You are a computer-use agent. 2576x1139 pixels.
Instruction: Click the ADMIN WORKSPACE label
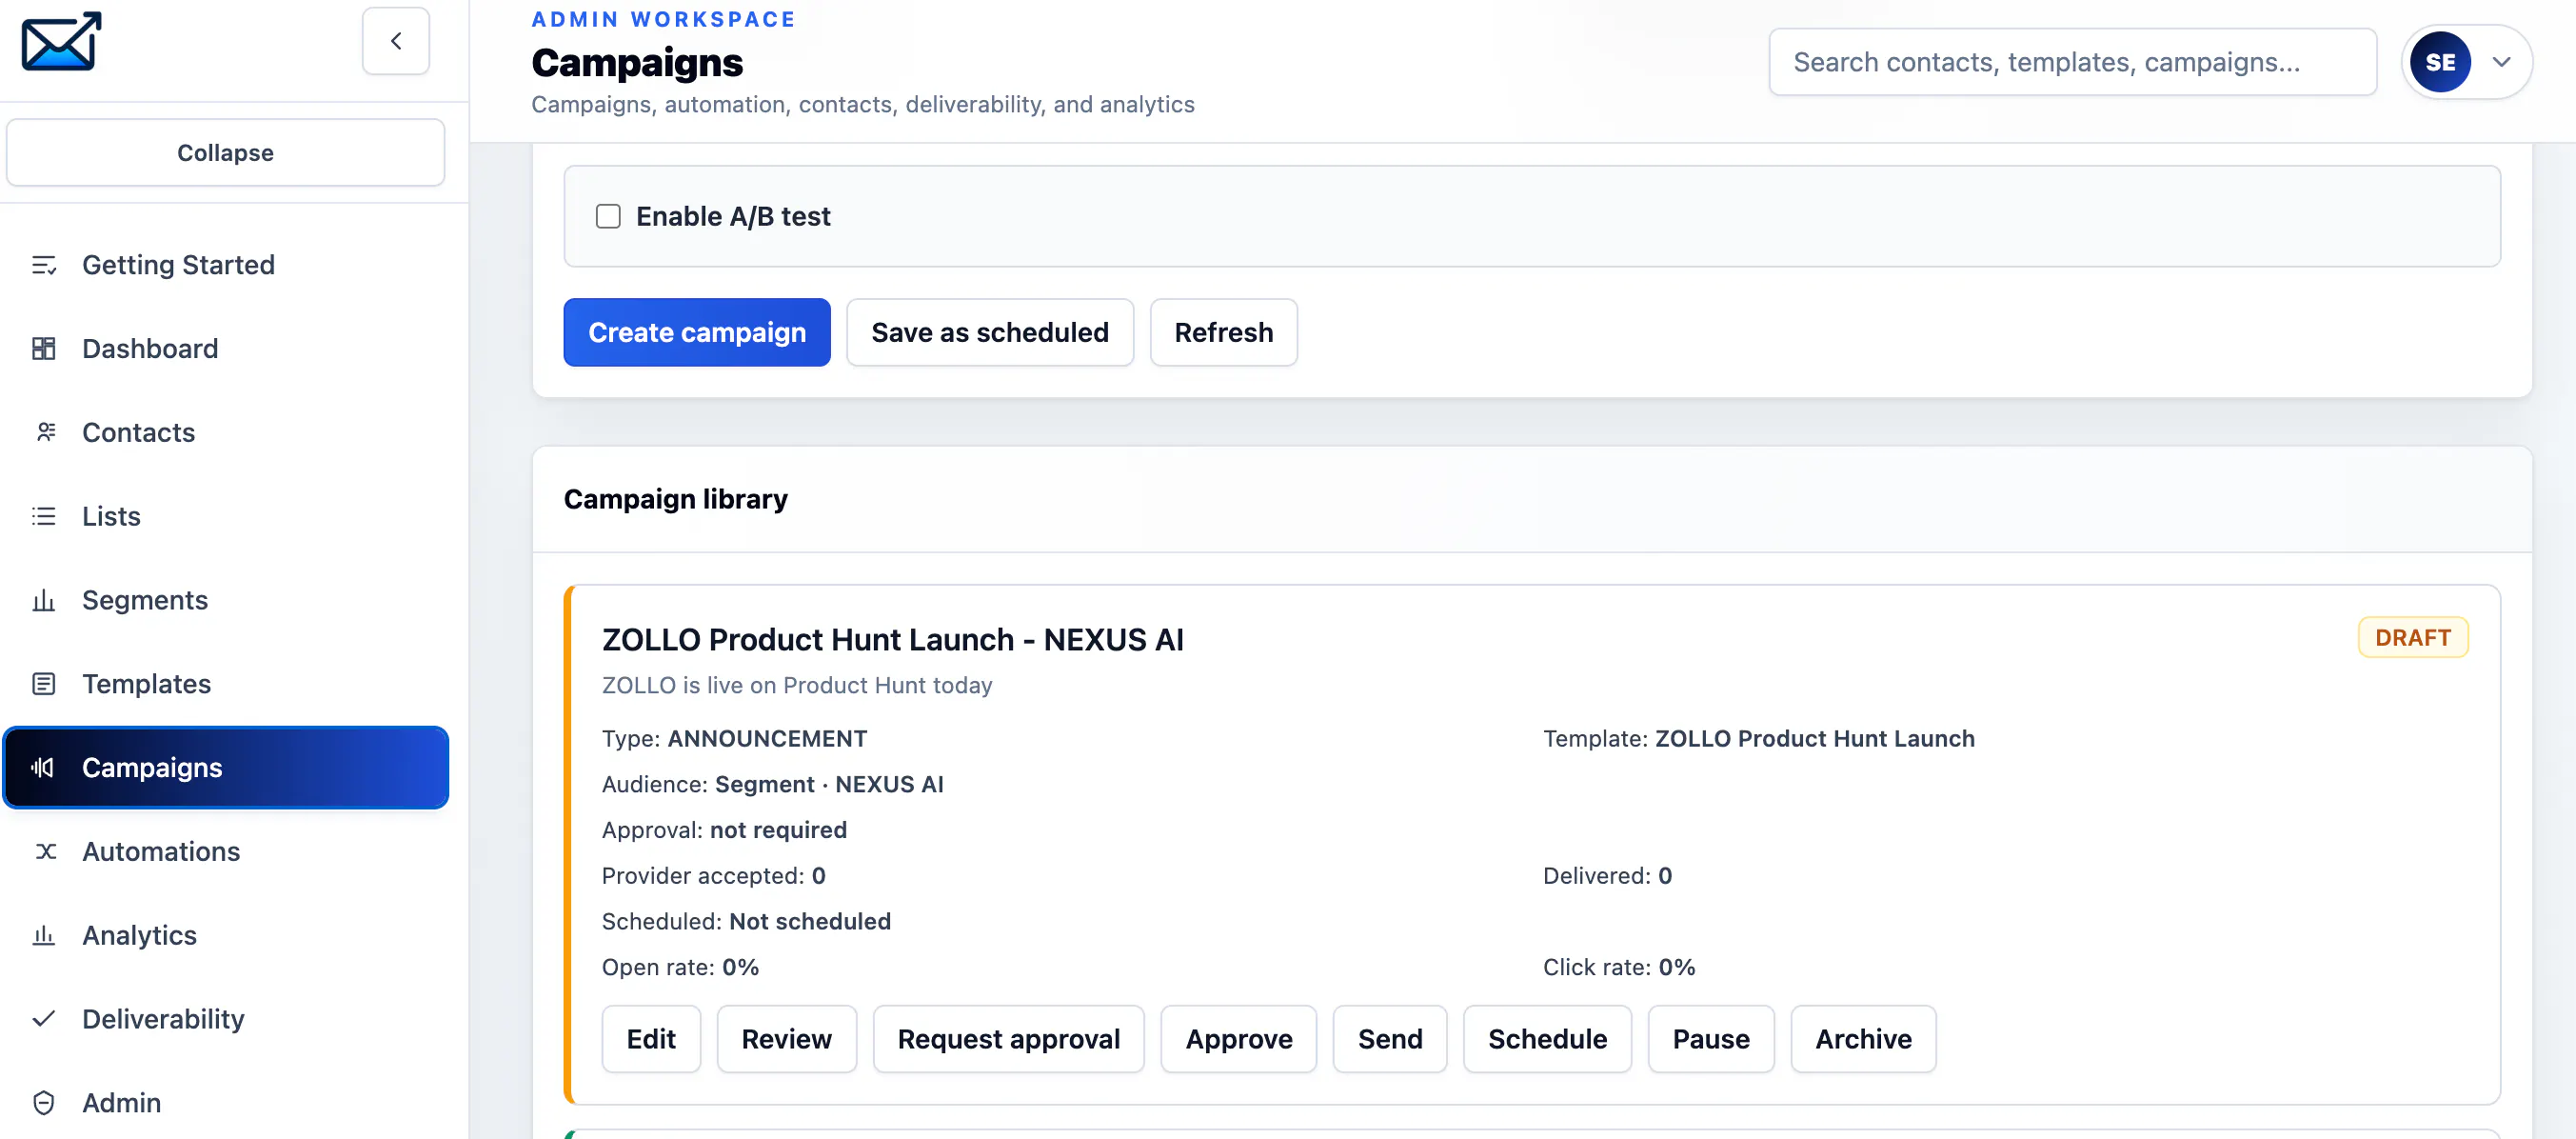[663, 19]
